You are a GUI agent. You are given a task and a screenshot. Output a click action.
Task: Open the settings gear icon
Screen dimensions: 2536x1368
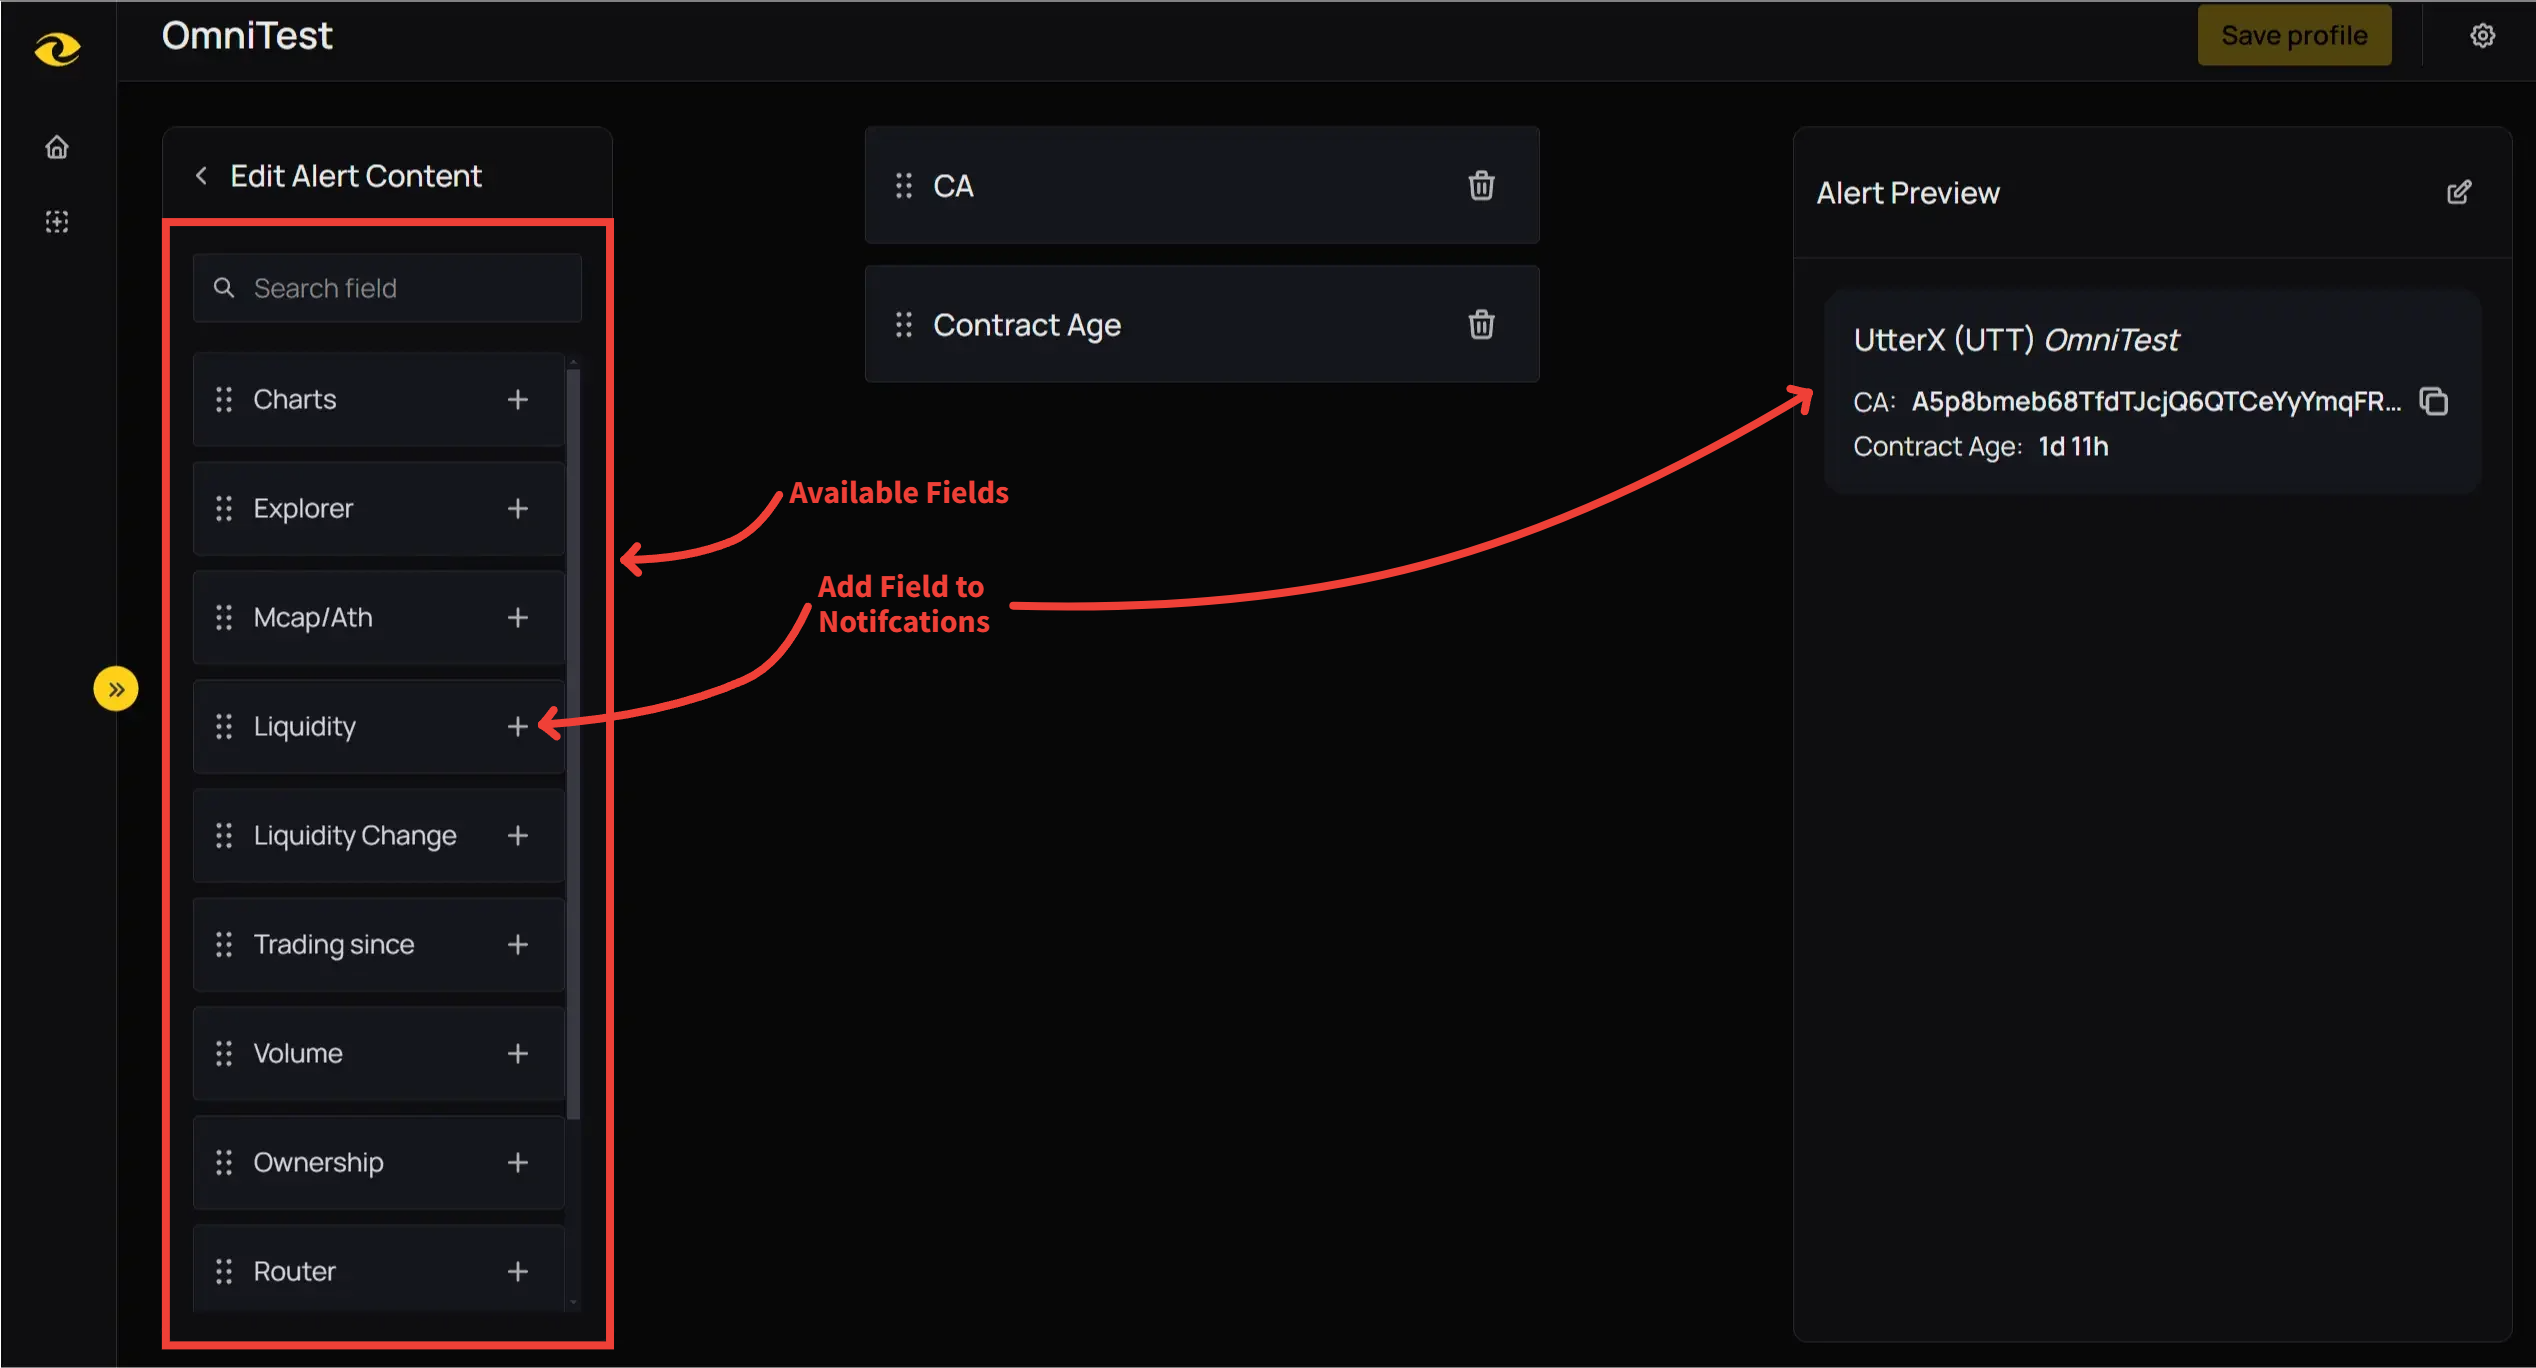2482,36
